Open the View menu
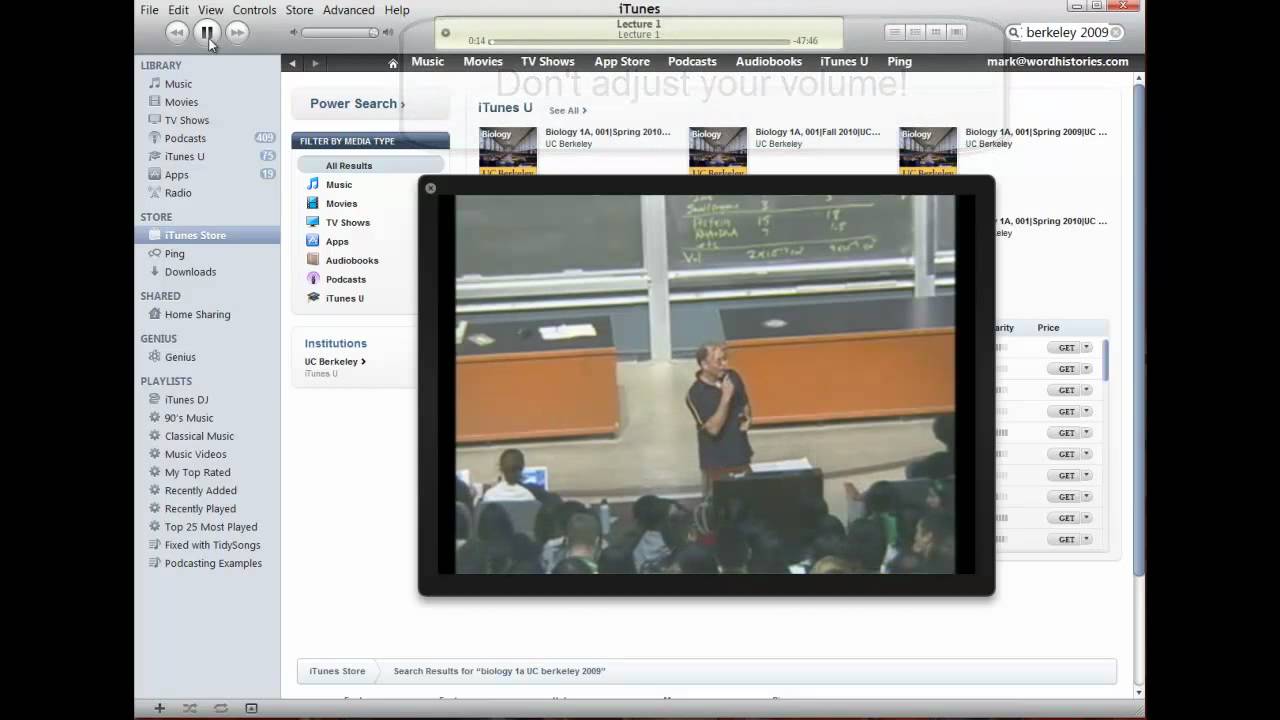The image size is (1280, 720). click(x=210, y=10)
